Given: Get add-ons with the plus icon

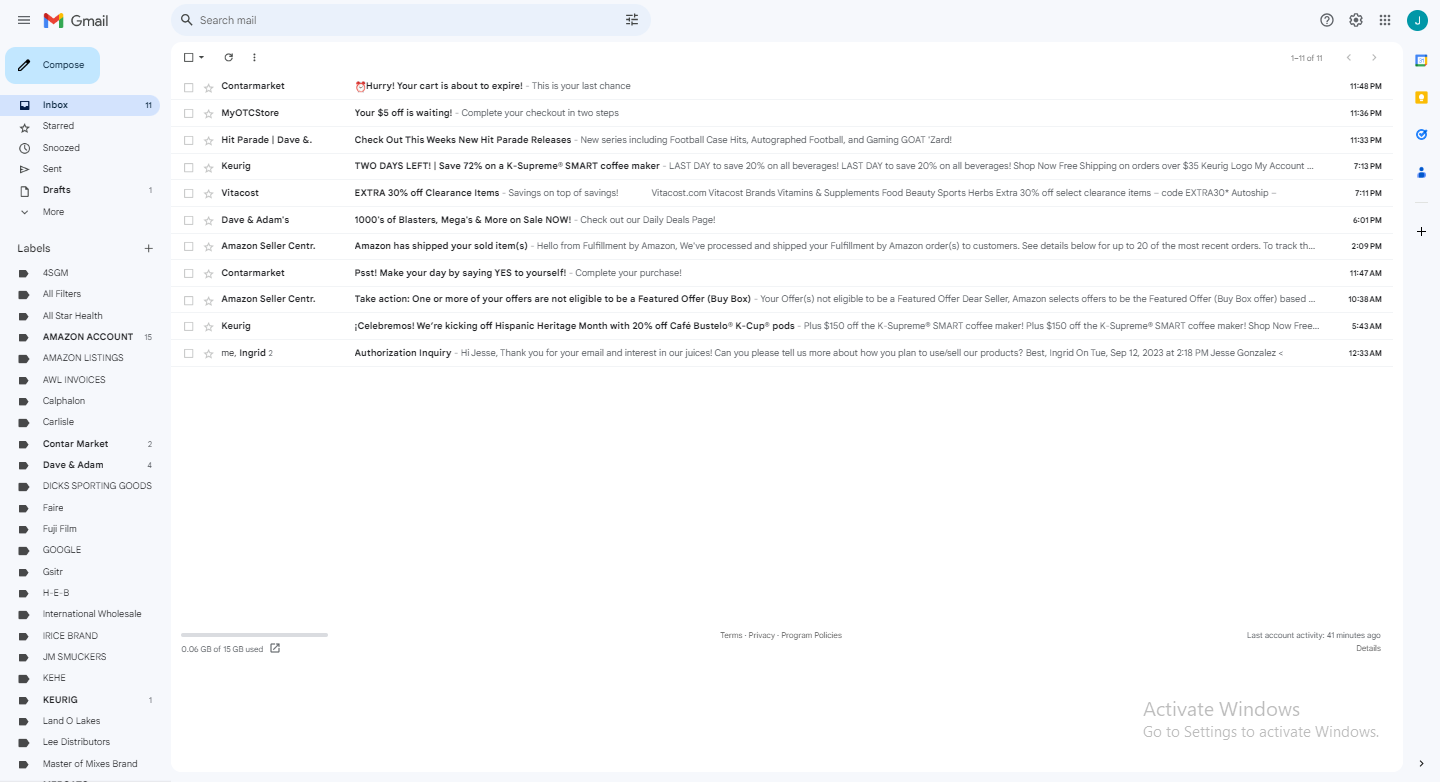Looking at the screenshot, I should coord(1421,232).
